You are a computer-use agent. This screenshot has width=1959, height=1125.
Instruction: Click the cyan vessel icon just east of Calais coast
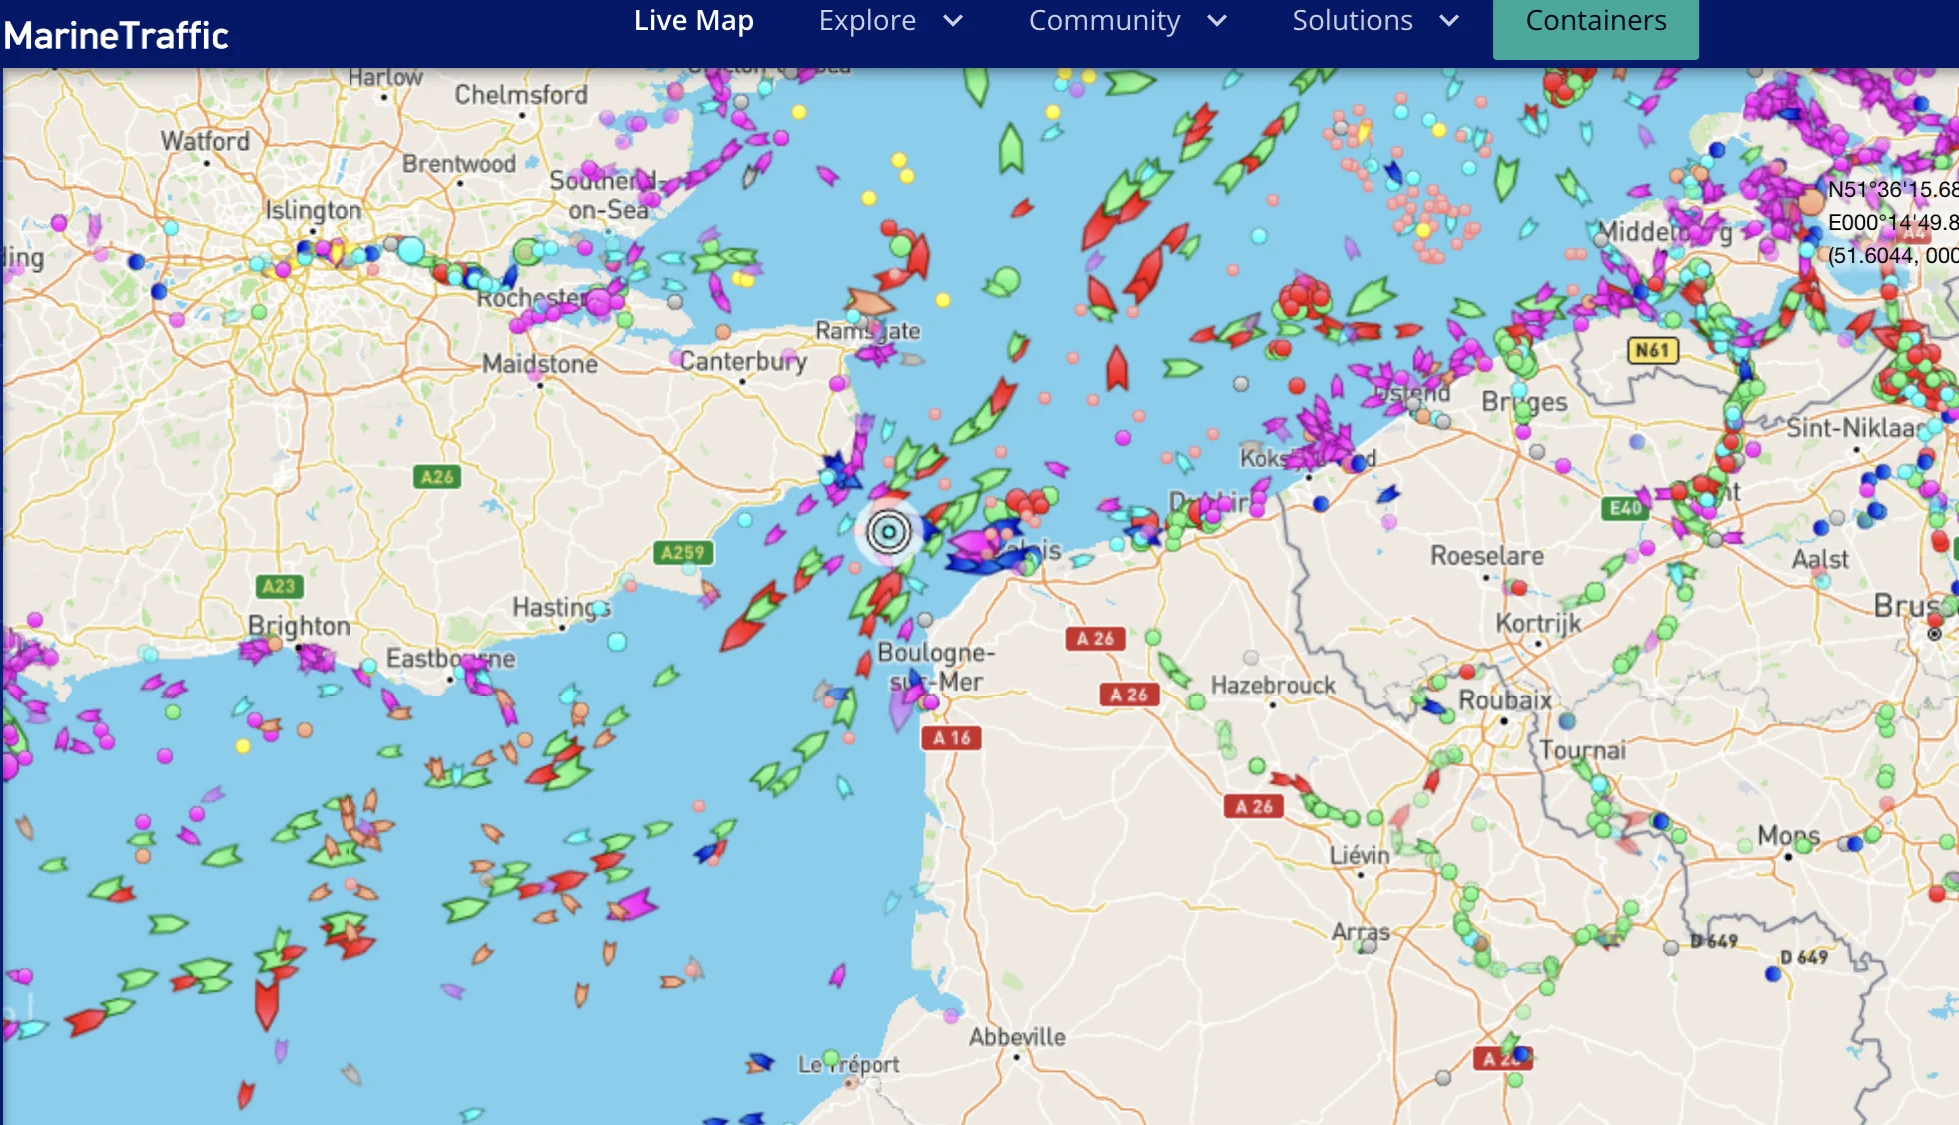pyautogui.click(x=1082, y=560)
